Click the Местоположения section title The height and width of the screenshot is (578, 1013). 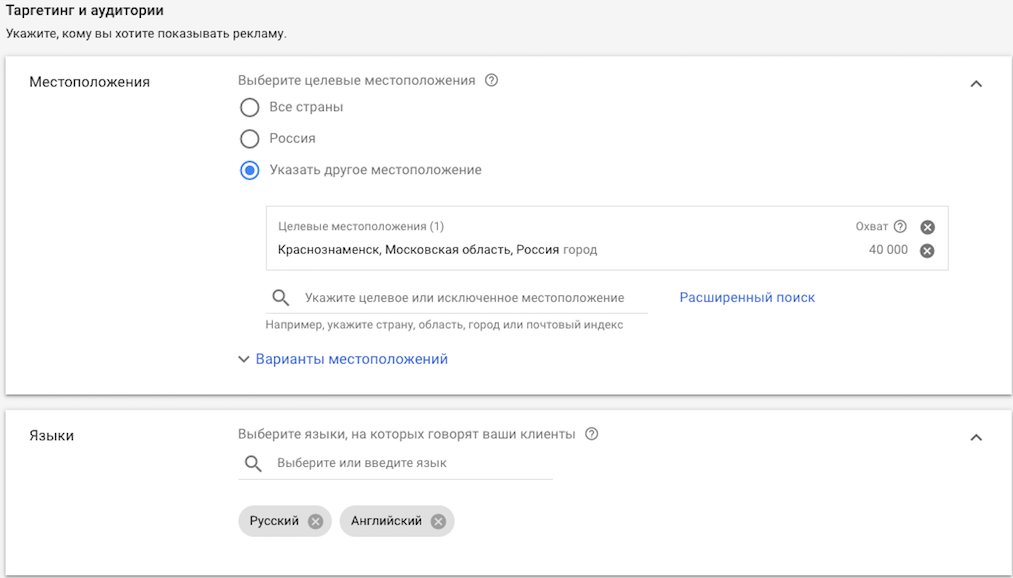coord(89,82)
